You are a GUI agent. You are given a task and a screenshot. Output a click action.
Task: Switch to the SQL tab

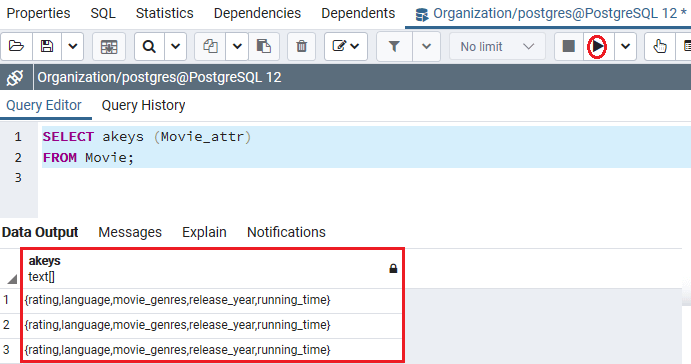pos(103,13)
